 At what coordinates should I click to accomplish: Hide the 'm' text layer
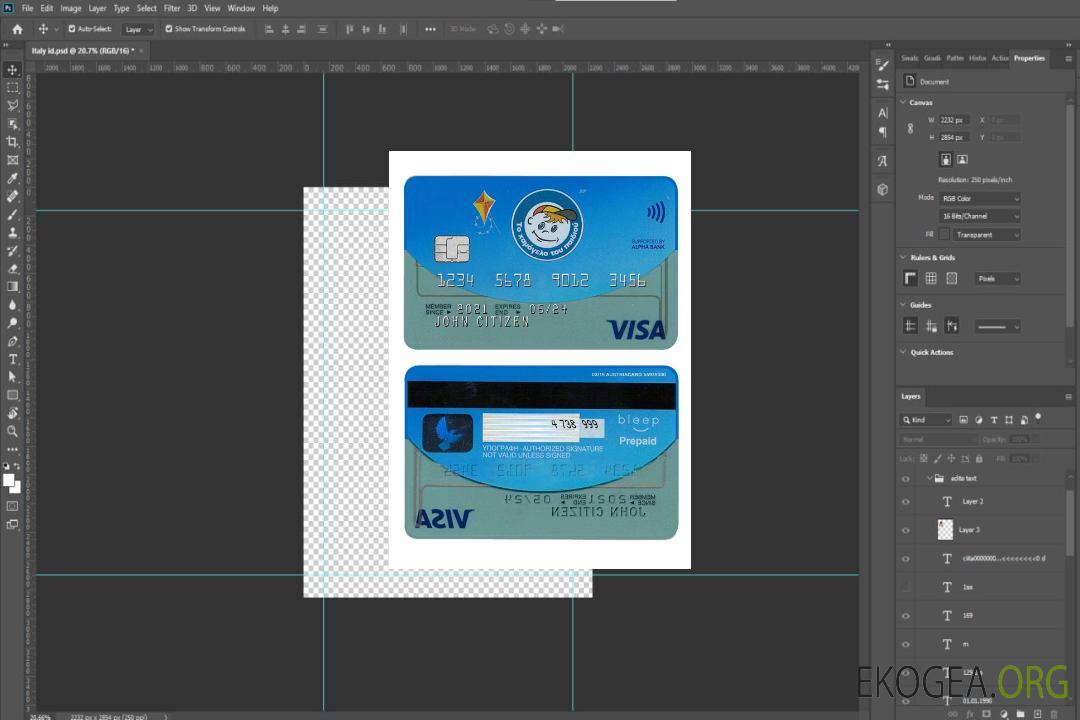pos(906,644)
